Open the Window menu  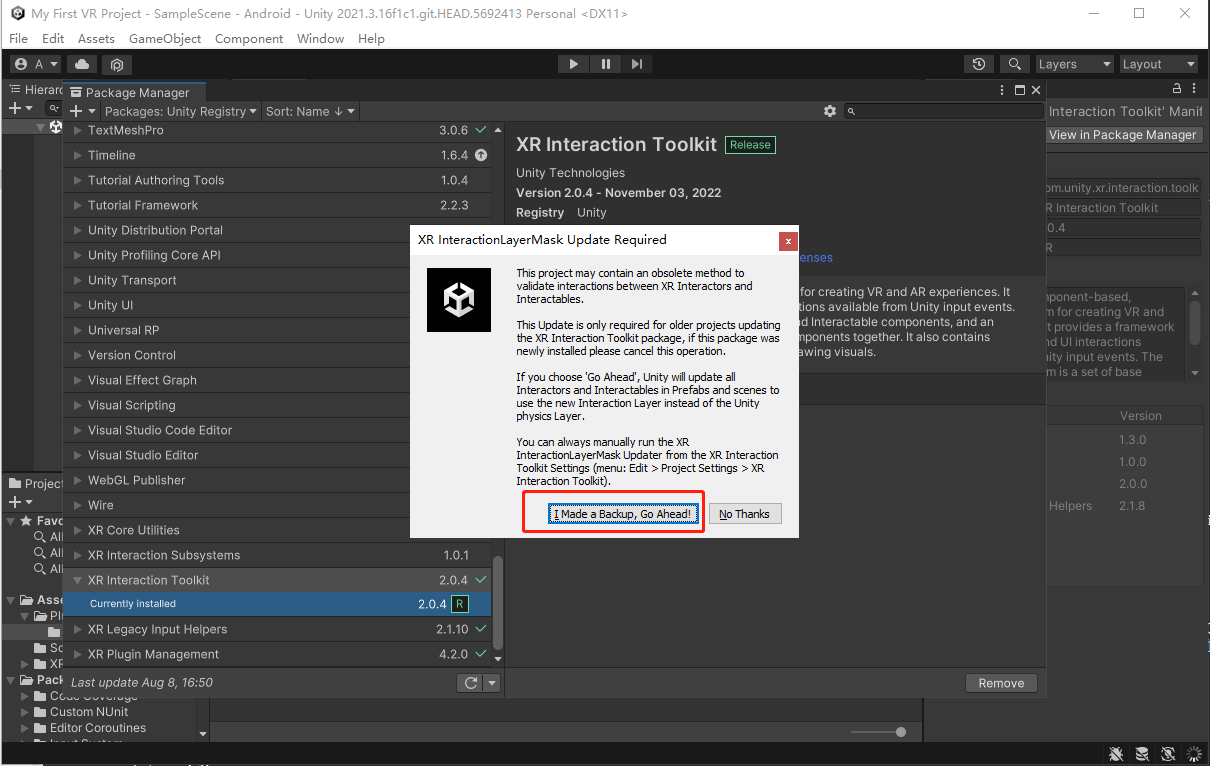coord(320,38)
